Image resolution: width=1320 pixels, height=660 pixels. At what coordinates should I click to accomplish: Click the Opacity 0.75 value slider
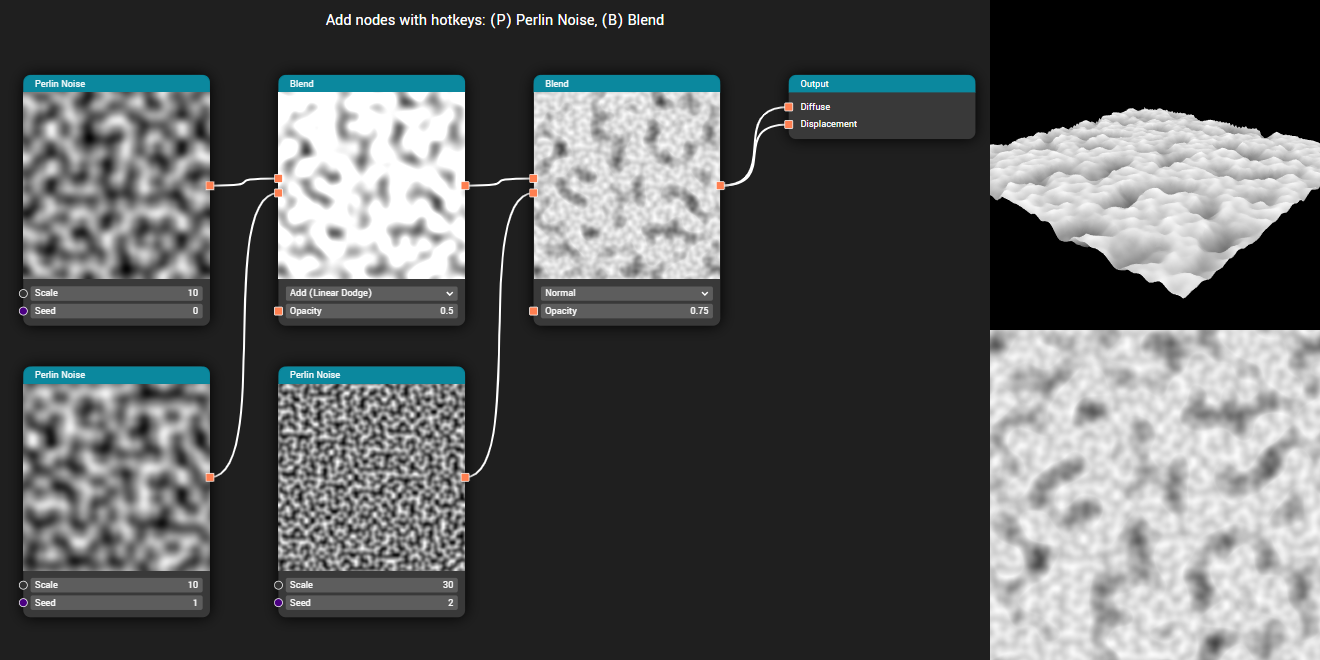tap(626, 311)
